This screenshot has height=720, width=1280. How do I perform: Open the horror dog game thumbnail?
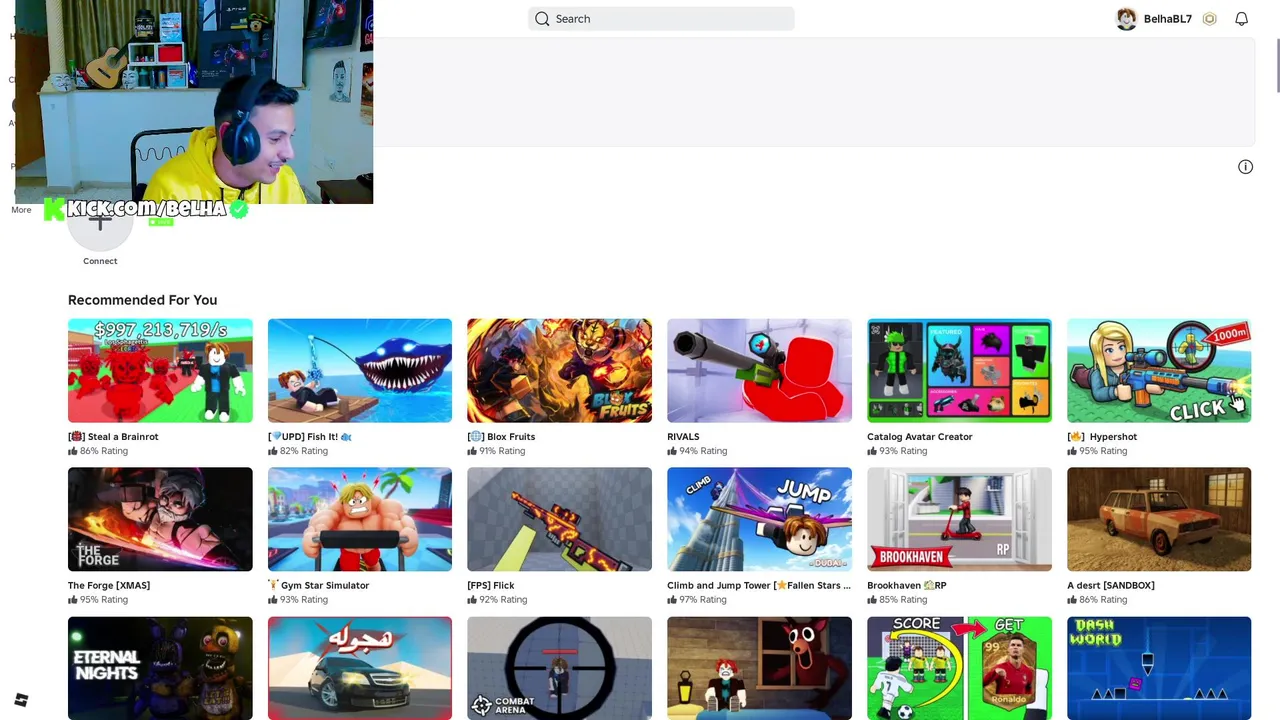click(x=759, y=668)
